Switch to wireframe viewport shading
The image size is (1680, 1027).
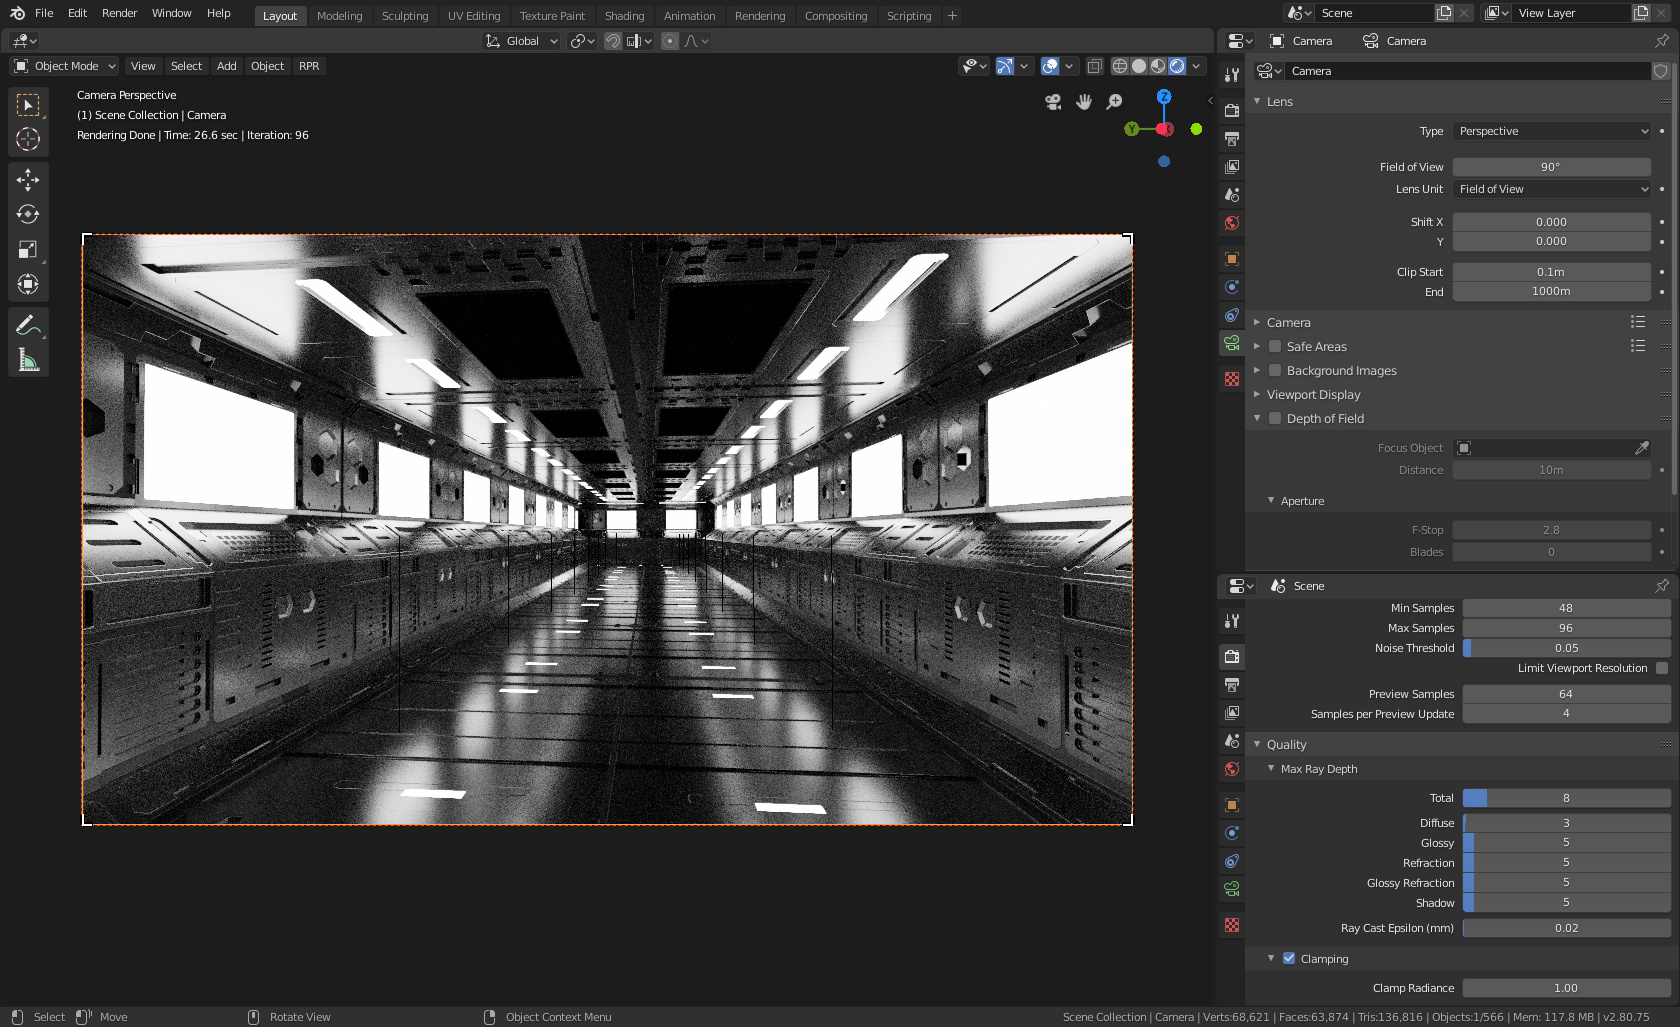(x=1120, y=66)
